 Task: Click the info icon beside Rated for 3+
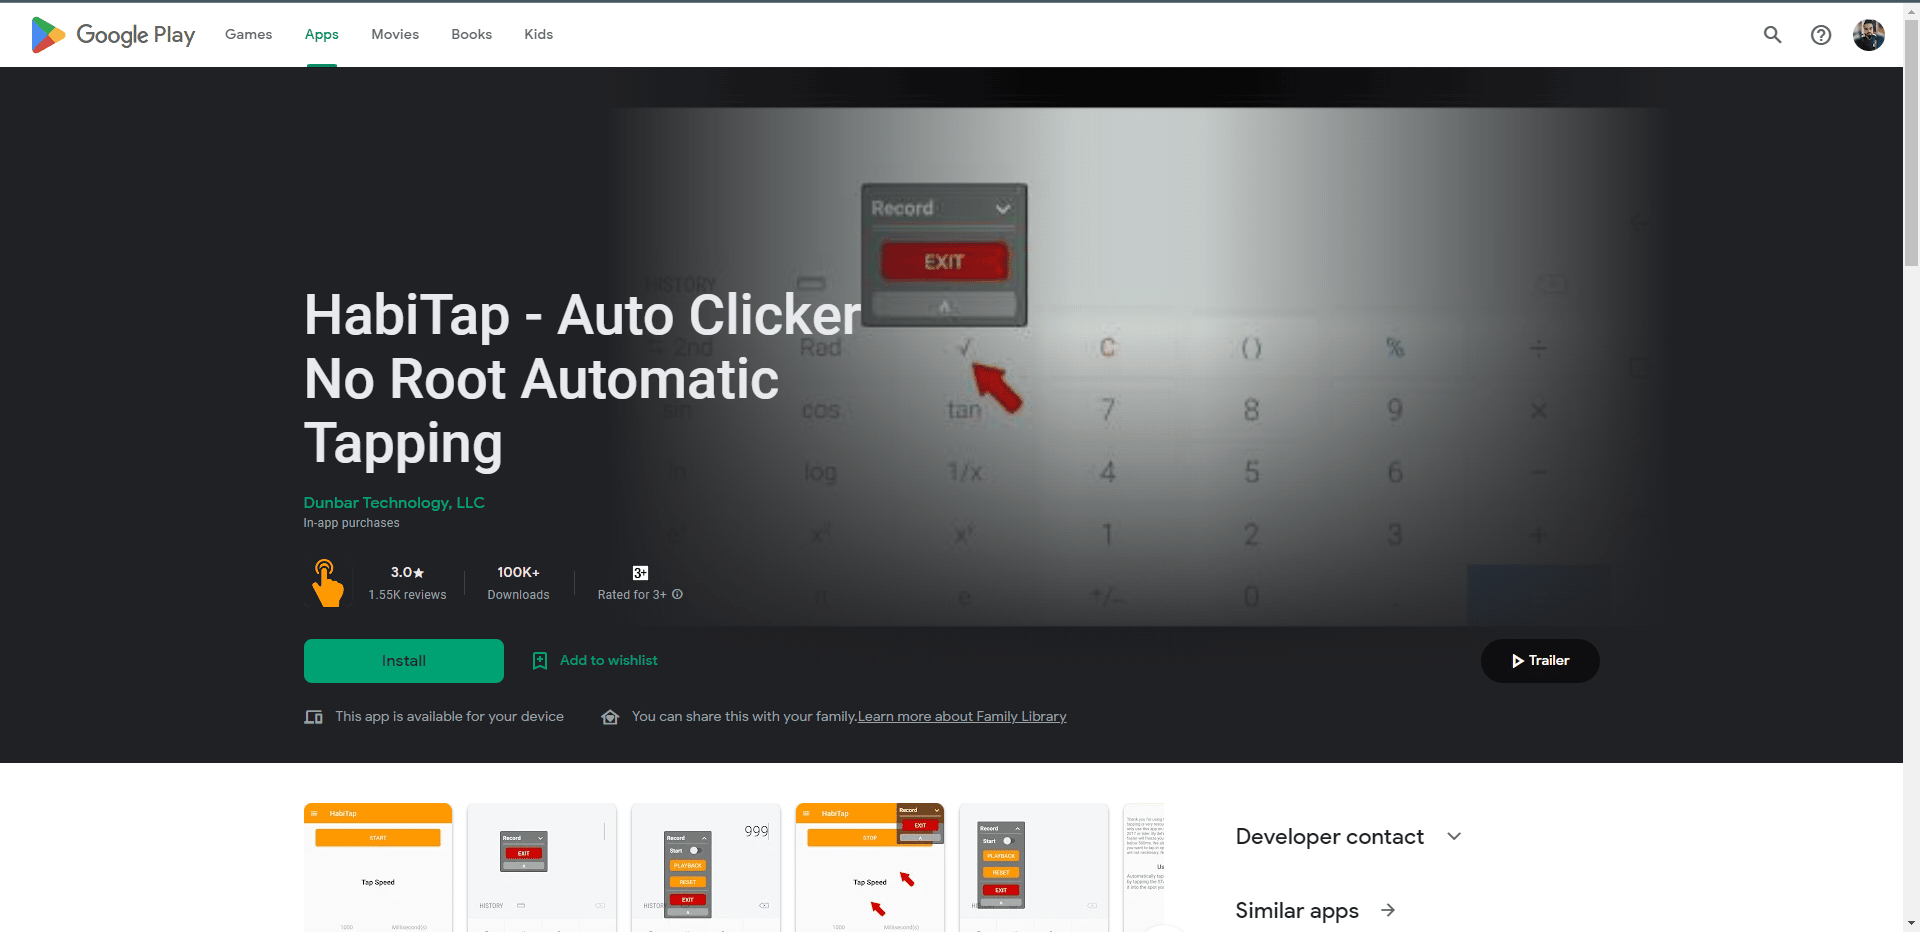(677, 594)
